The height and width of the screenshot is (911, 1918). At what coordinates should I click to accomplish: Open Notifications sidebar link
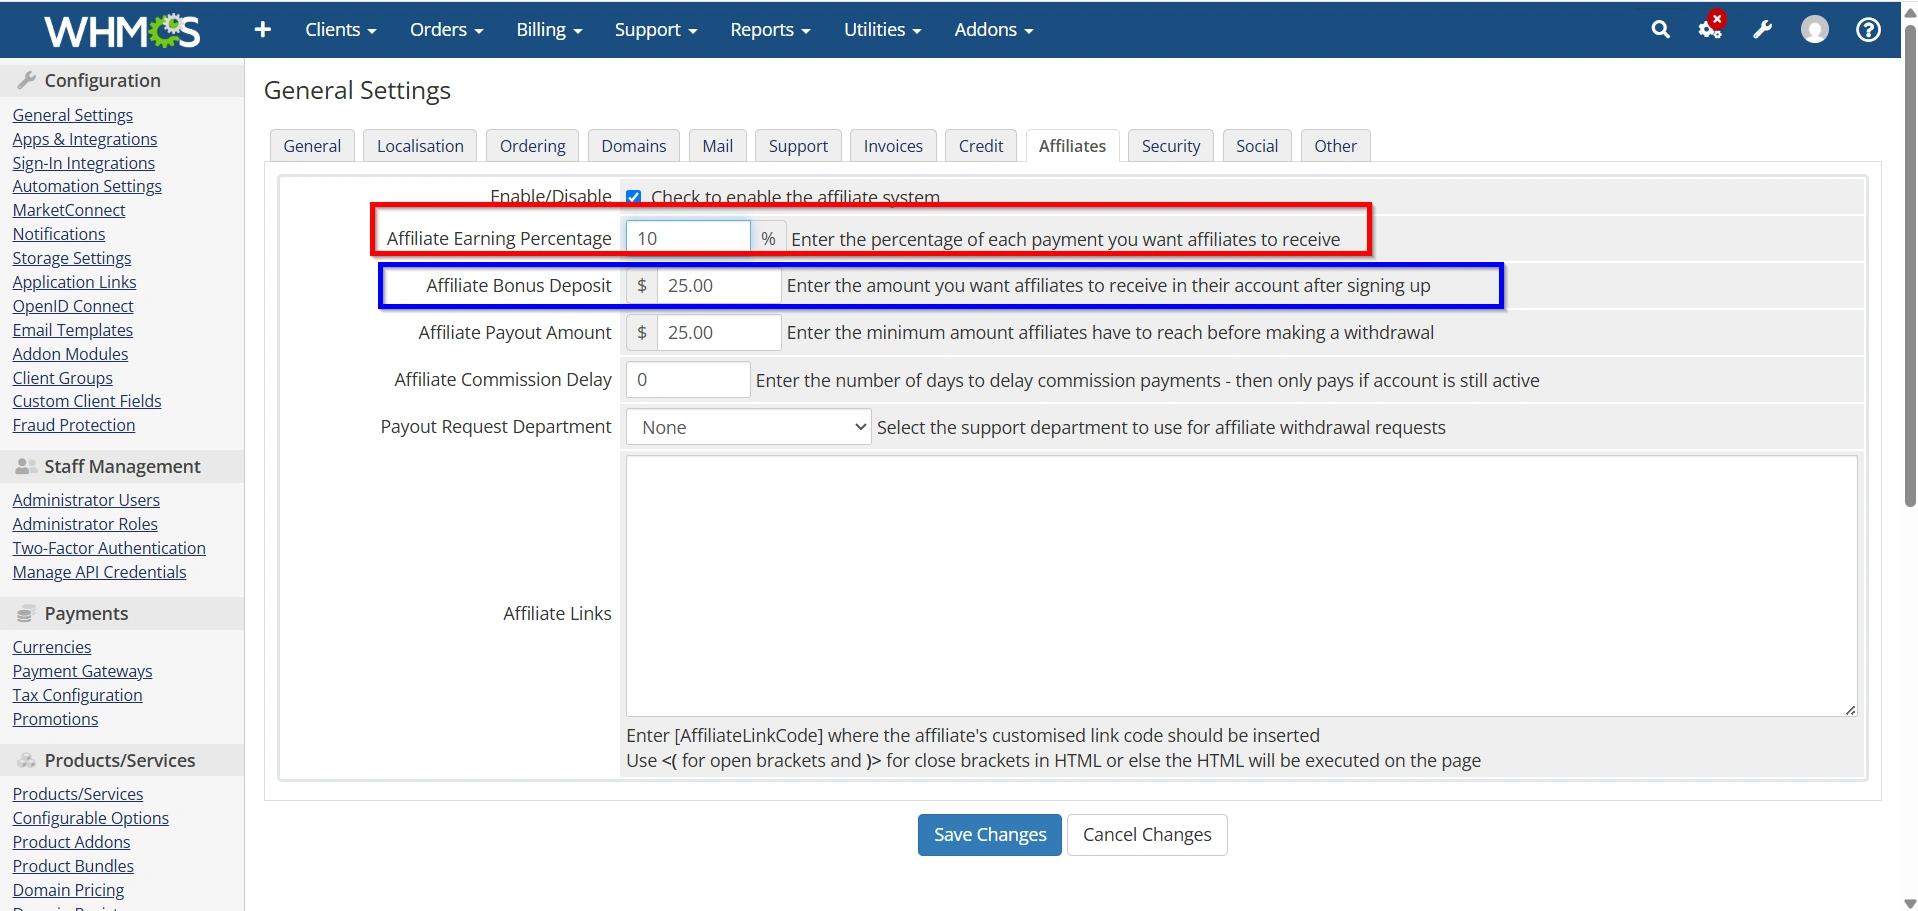pos(59,234)
